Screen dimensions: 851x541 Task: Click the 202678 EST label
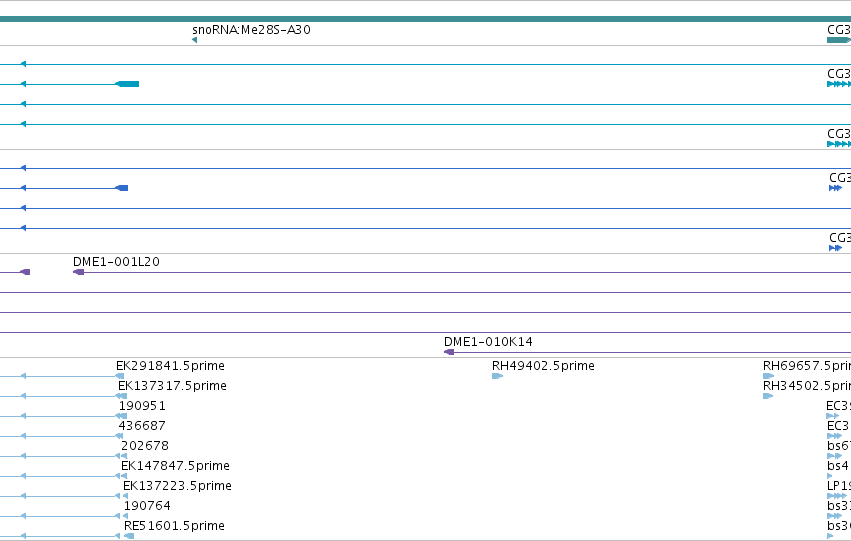(145, 446)
